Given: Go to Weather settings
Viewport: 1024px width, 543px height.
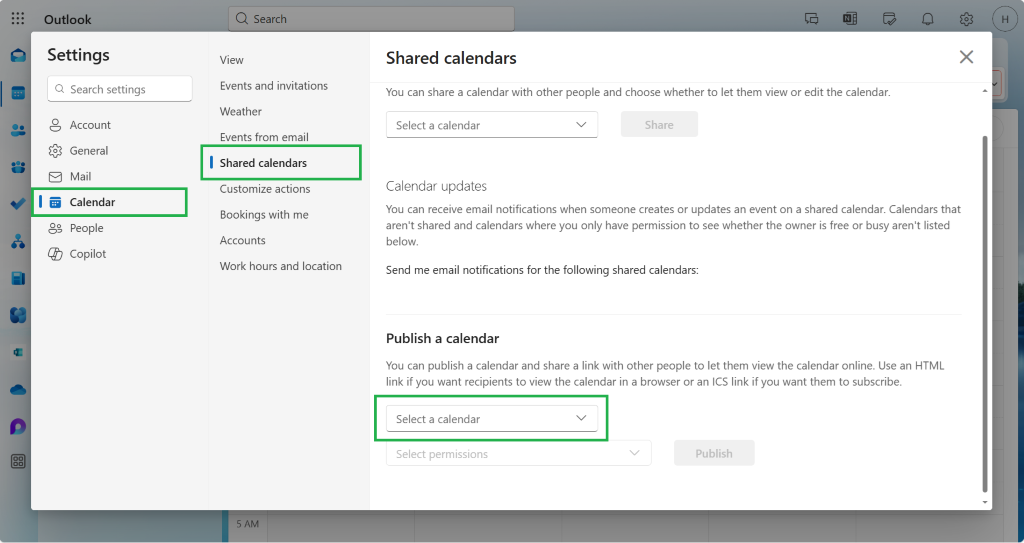Looking at the screenshot, I should pos(240,111).
